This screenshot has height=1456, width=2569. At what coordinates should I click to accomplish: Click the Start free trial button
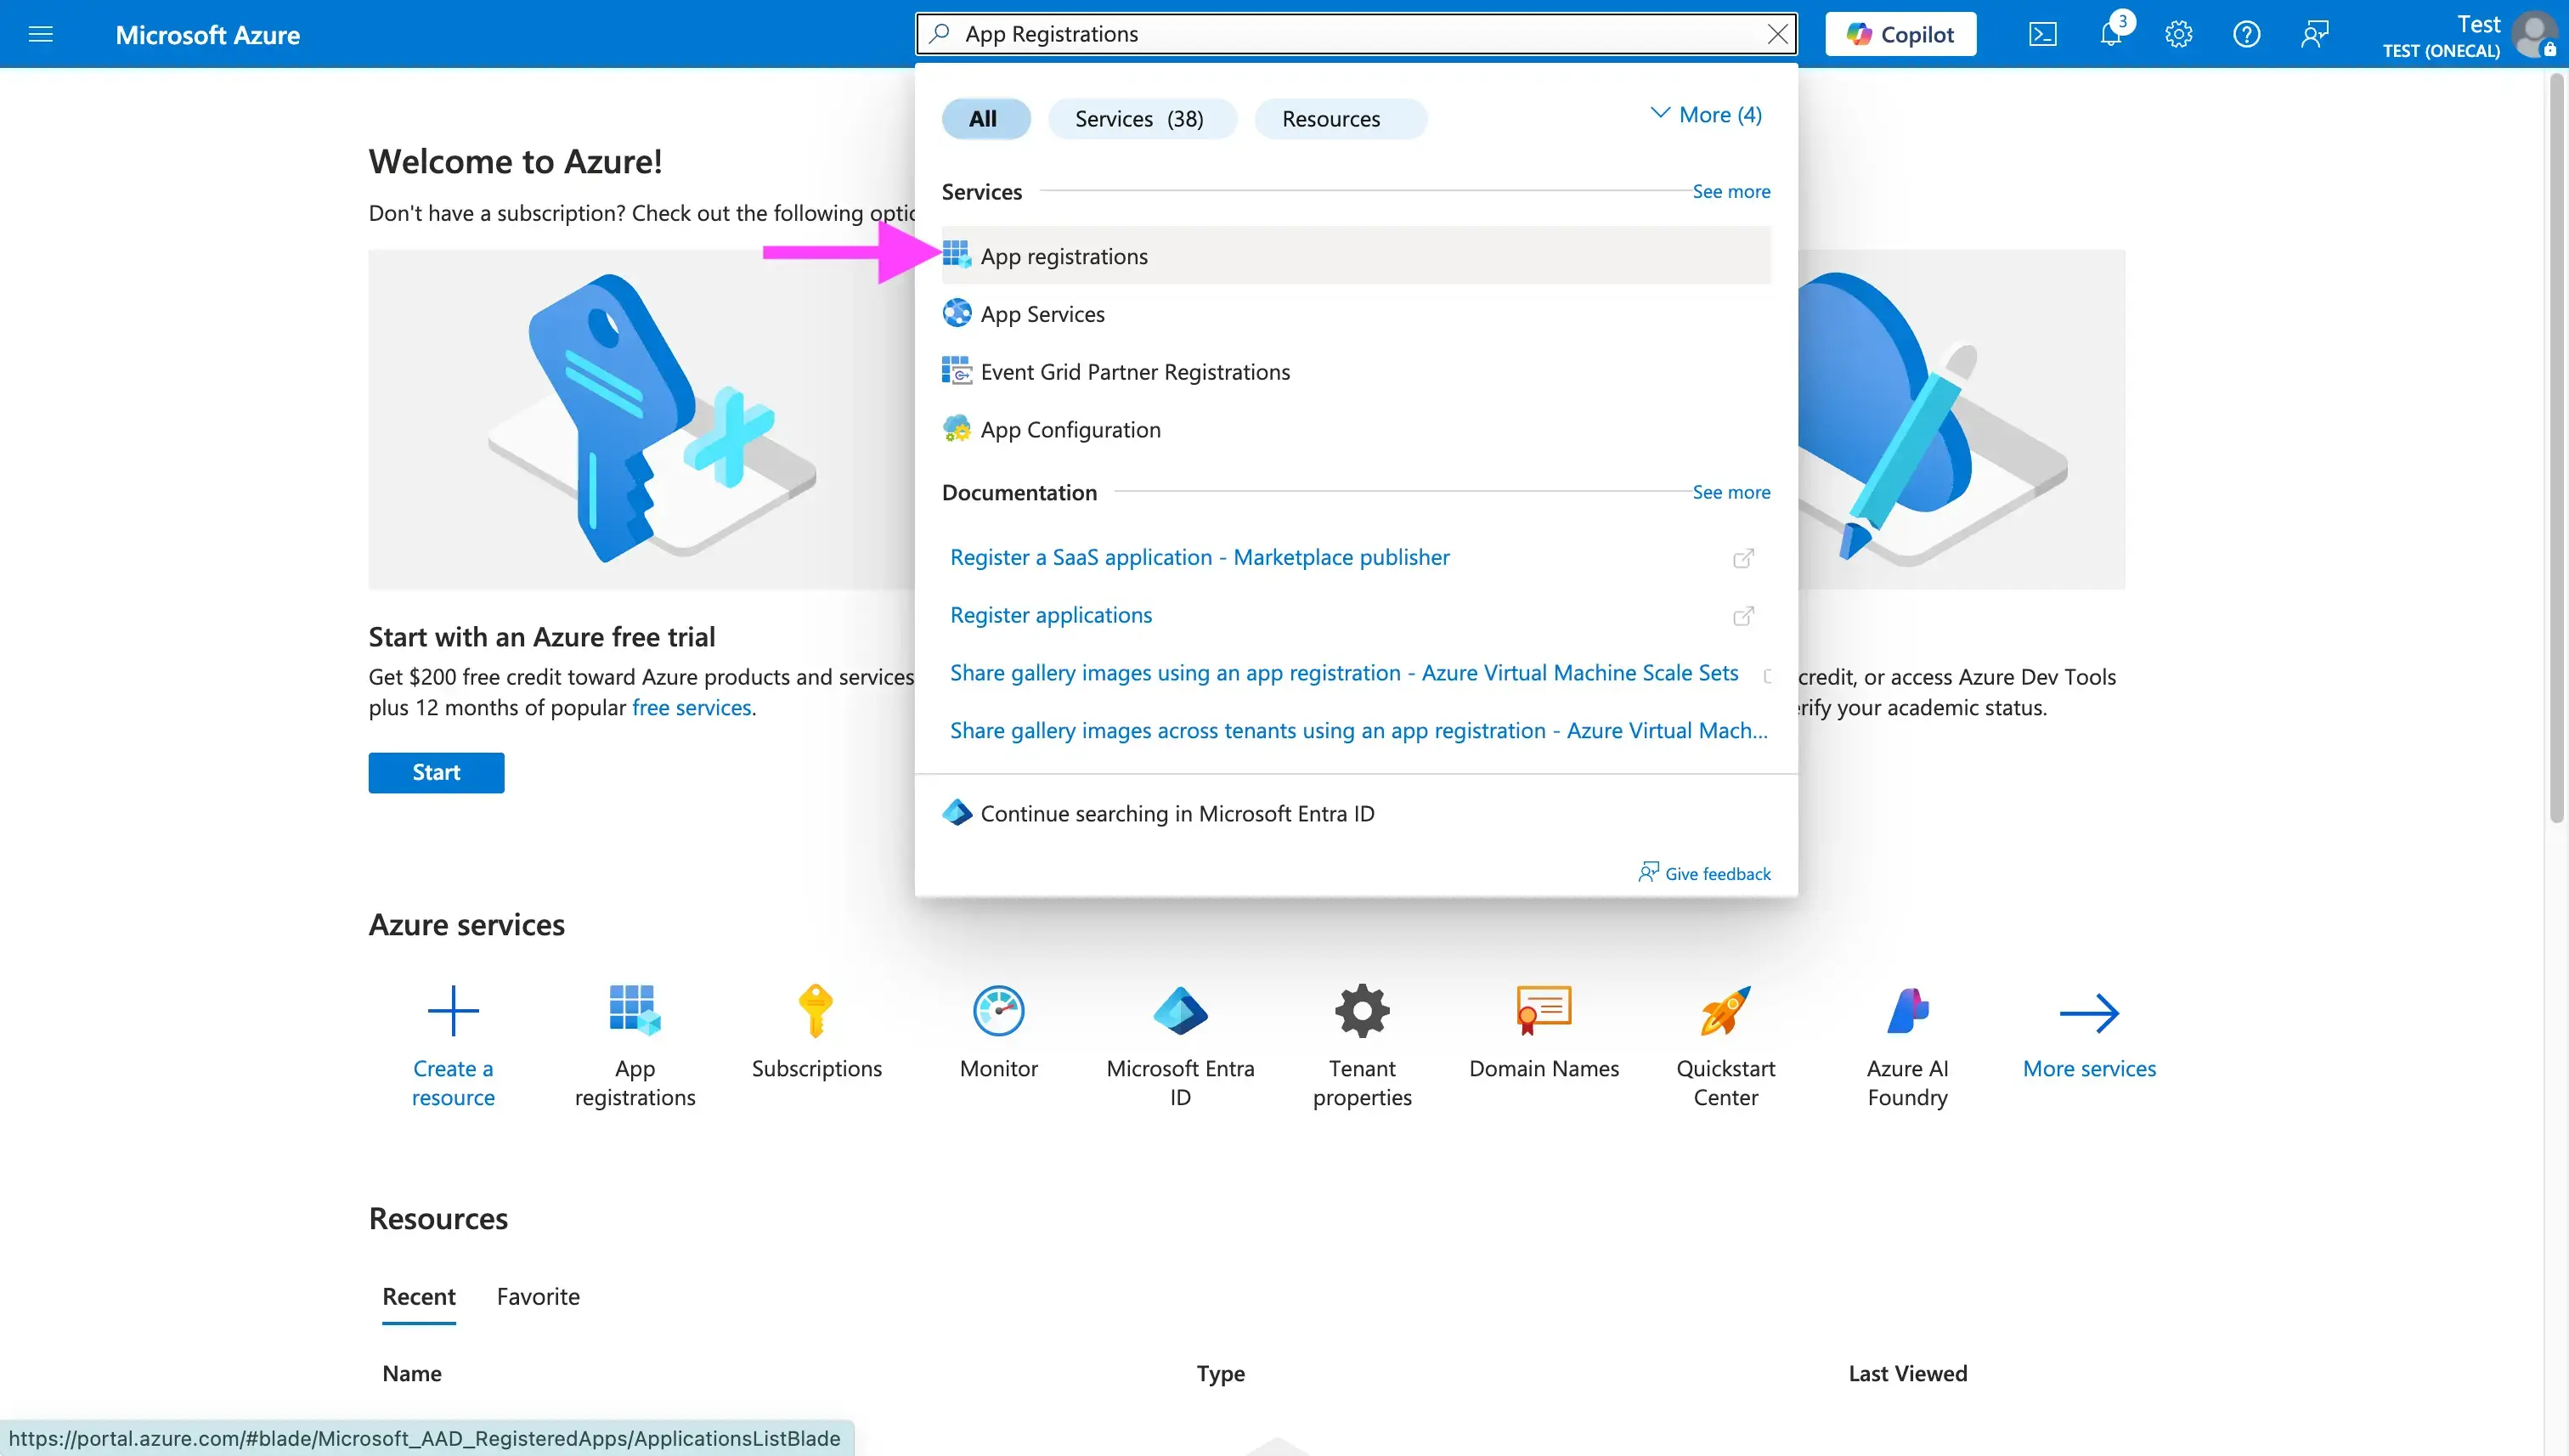tap(436, 772)
